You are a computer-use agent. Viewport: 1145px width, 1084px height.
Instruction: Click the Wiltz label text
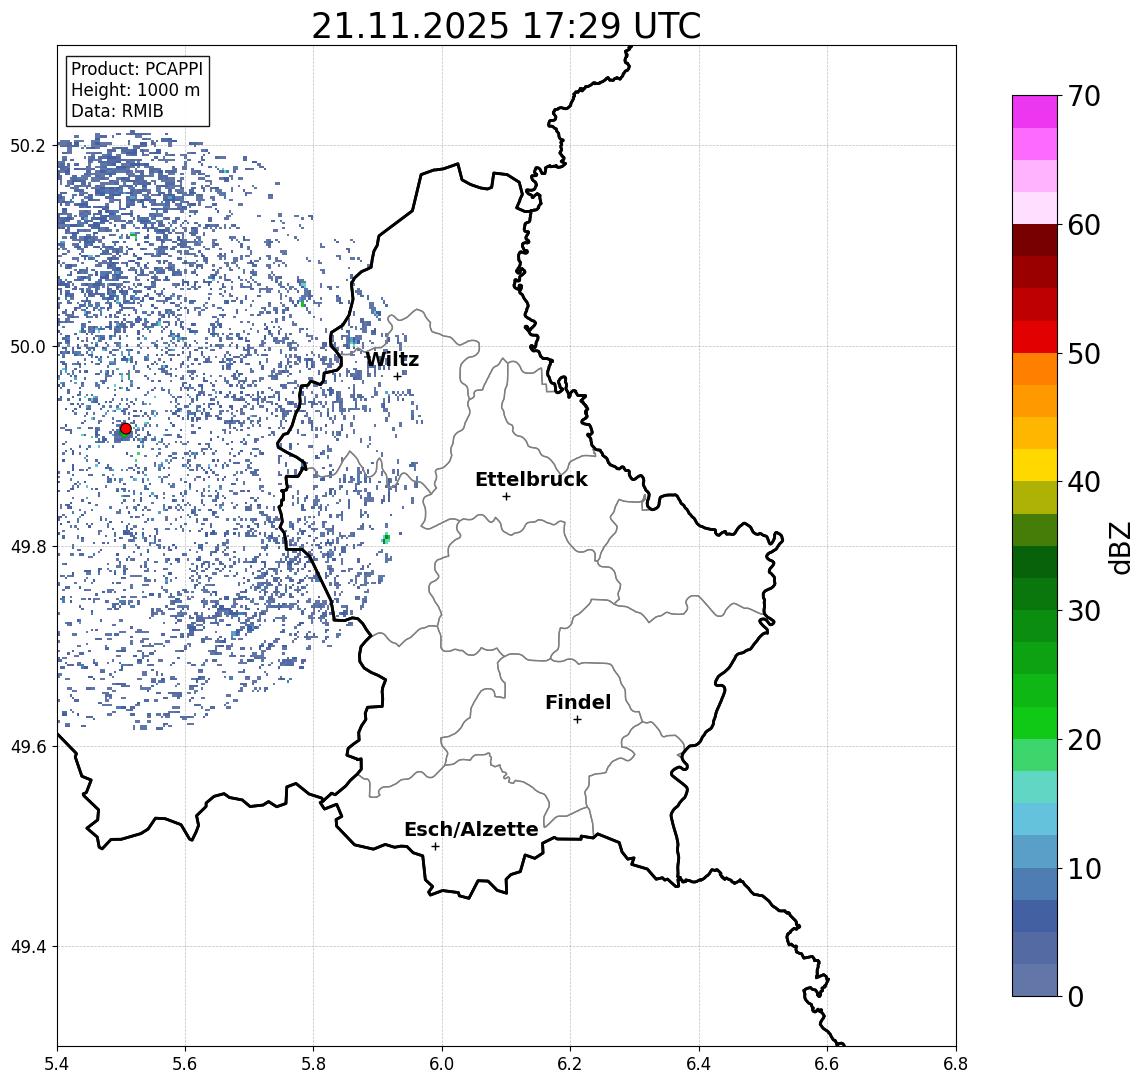tap(392, 359)
